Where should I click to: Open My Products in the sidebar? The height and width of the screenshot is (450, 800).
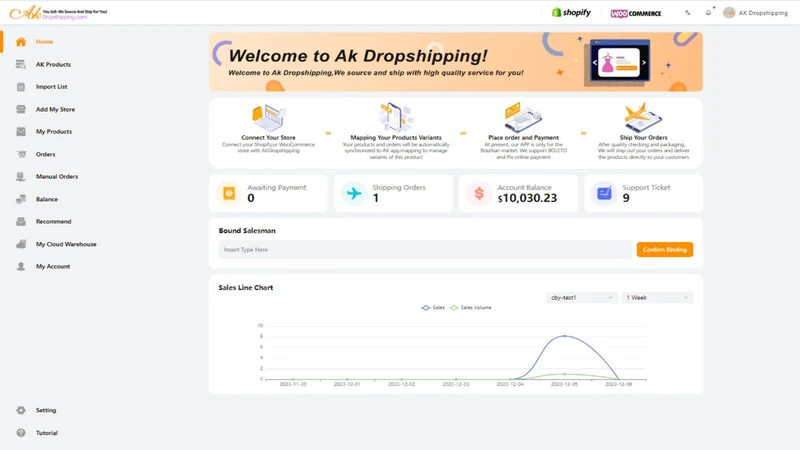pyautogui.click(x=54, y=132)
